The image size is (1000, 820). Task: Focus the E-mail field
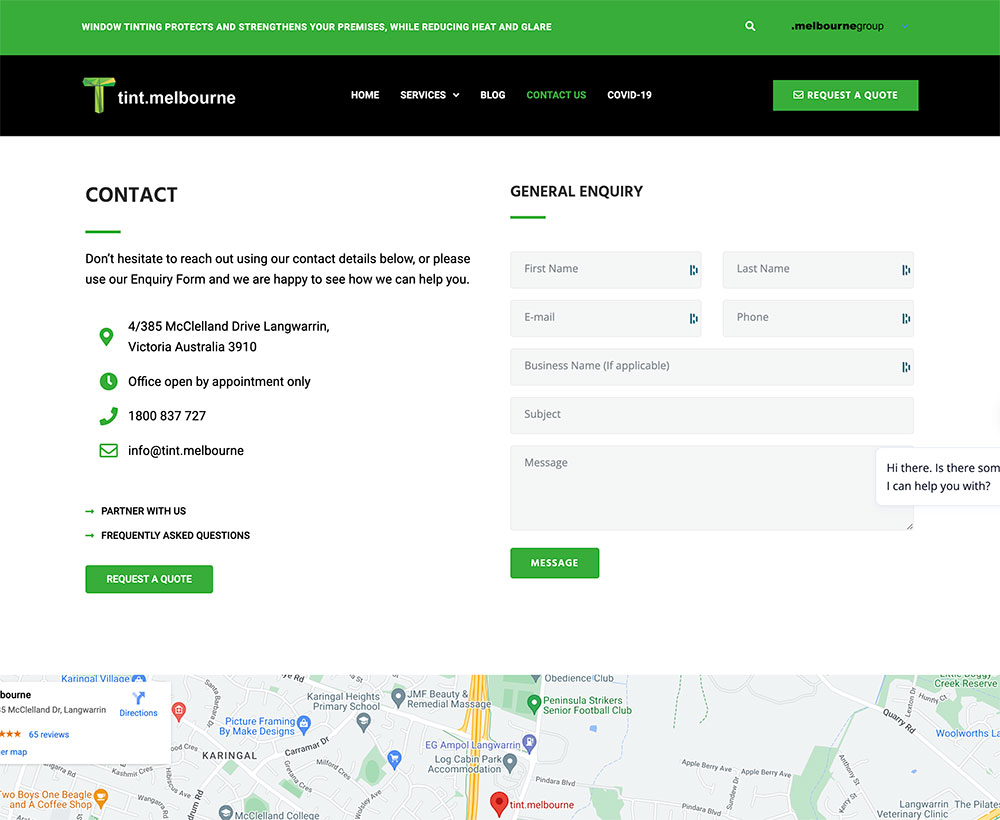click(x=605, y=318)
